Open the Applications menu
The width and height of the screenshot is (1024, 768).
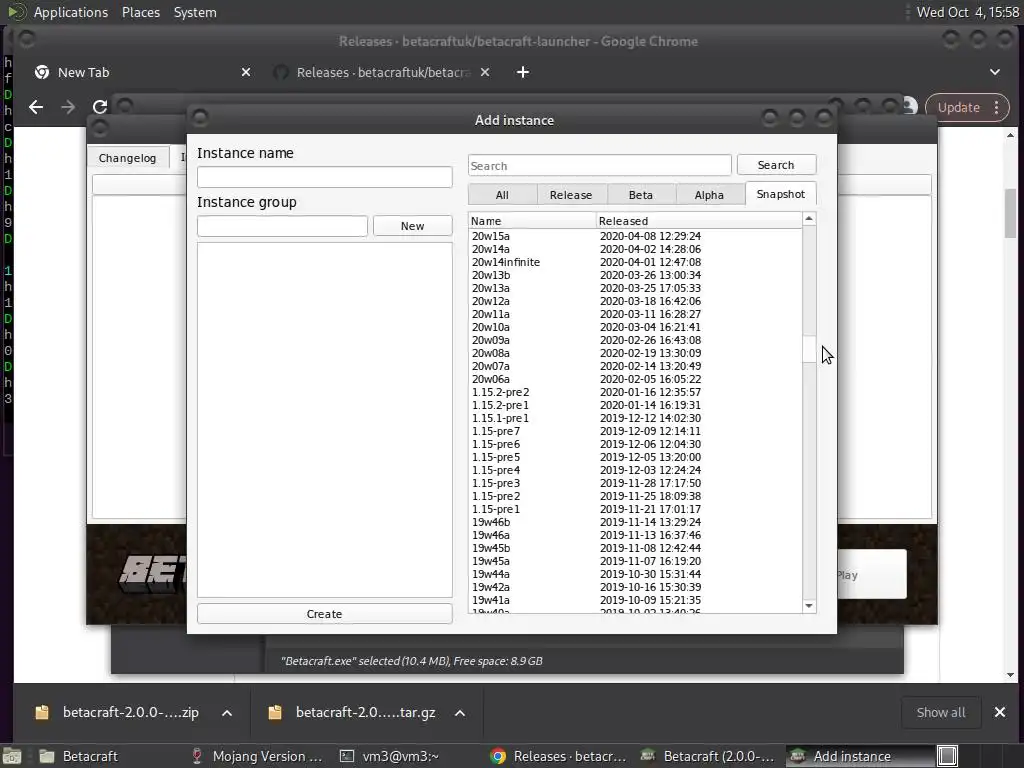click(71, 12)
